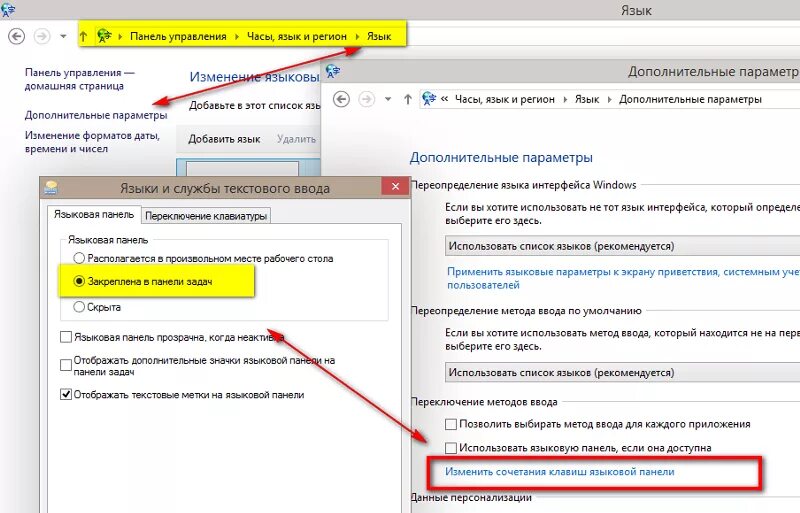This screenshot has width=800, height=513.
Task: Click Forward arrow in Дополнительные параметры window
Action: (366, 99)
